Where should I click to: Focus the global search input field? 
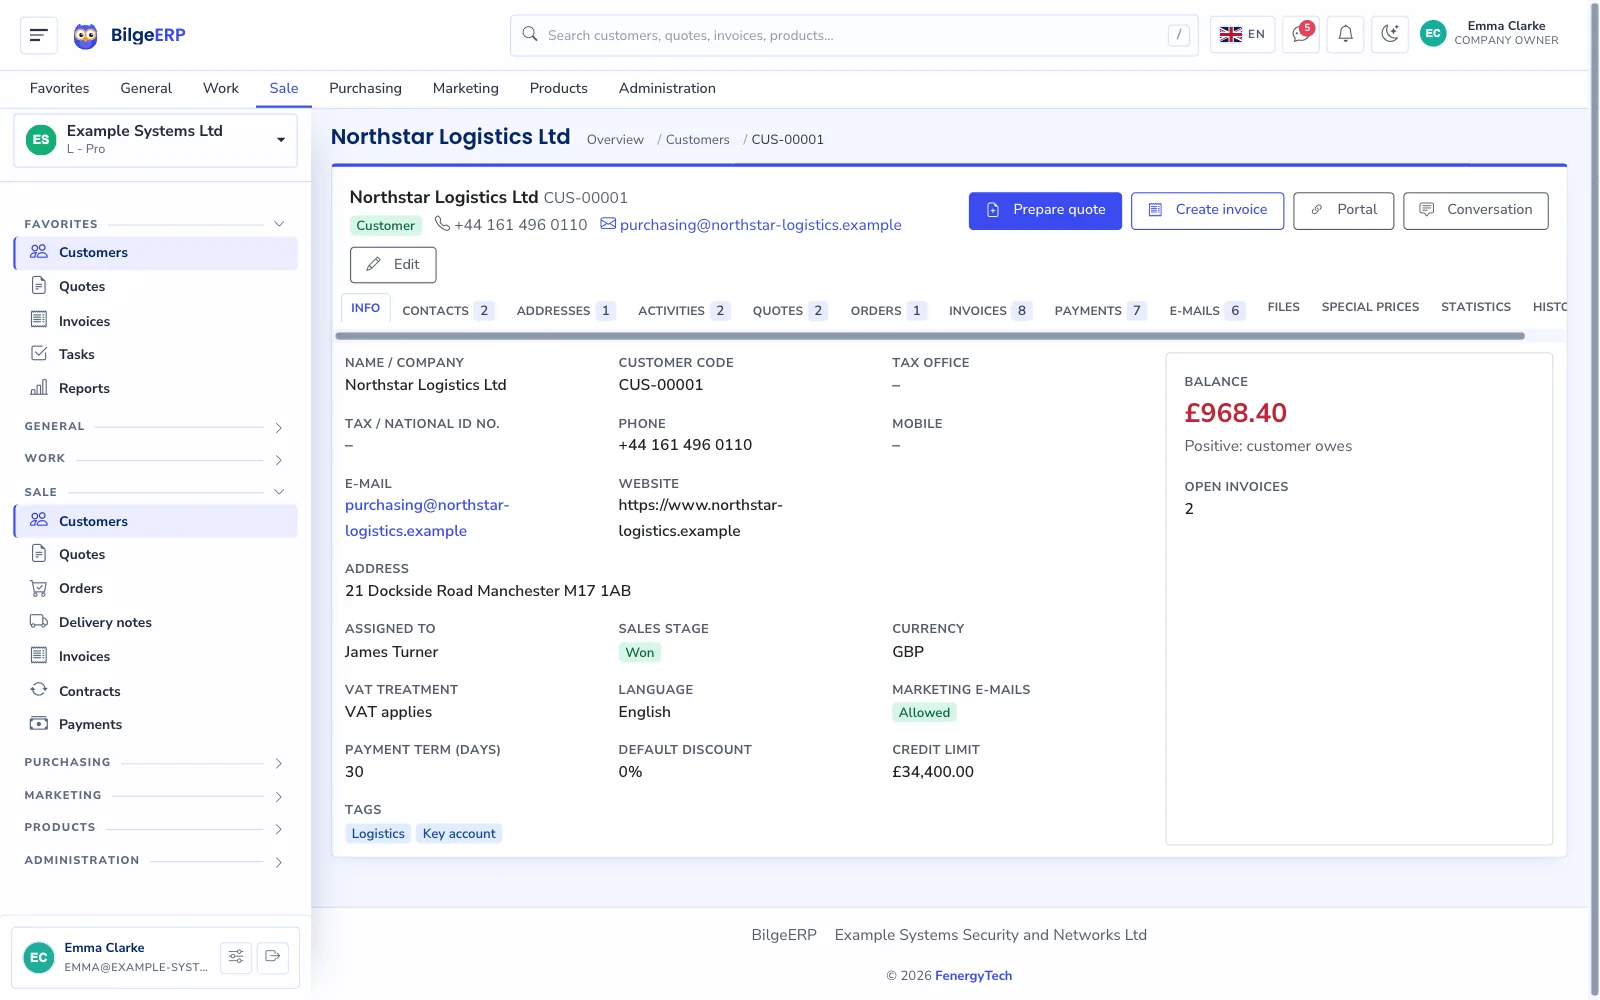(x=854, y=35)
